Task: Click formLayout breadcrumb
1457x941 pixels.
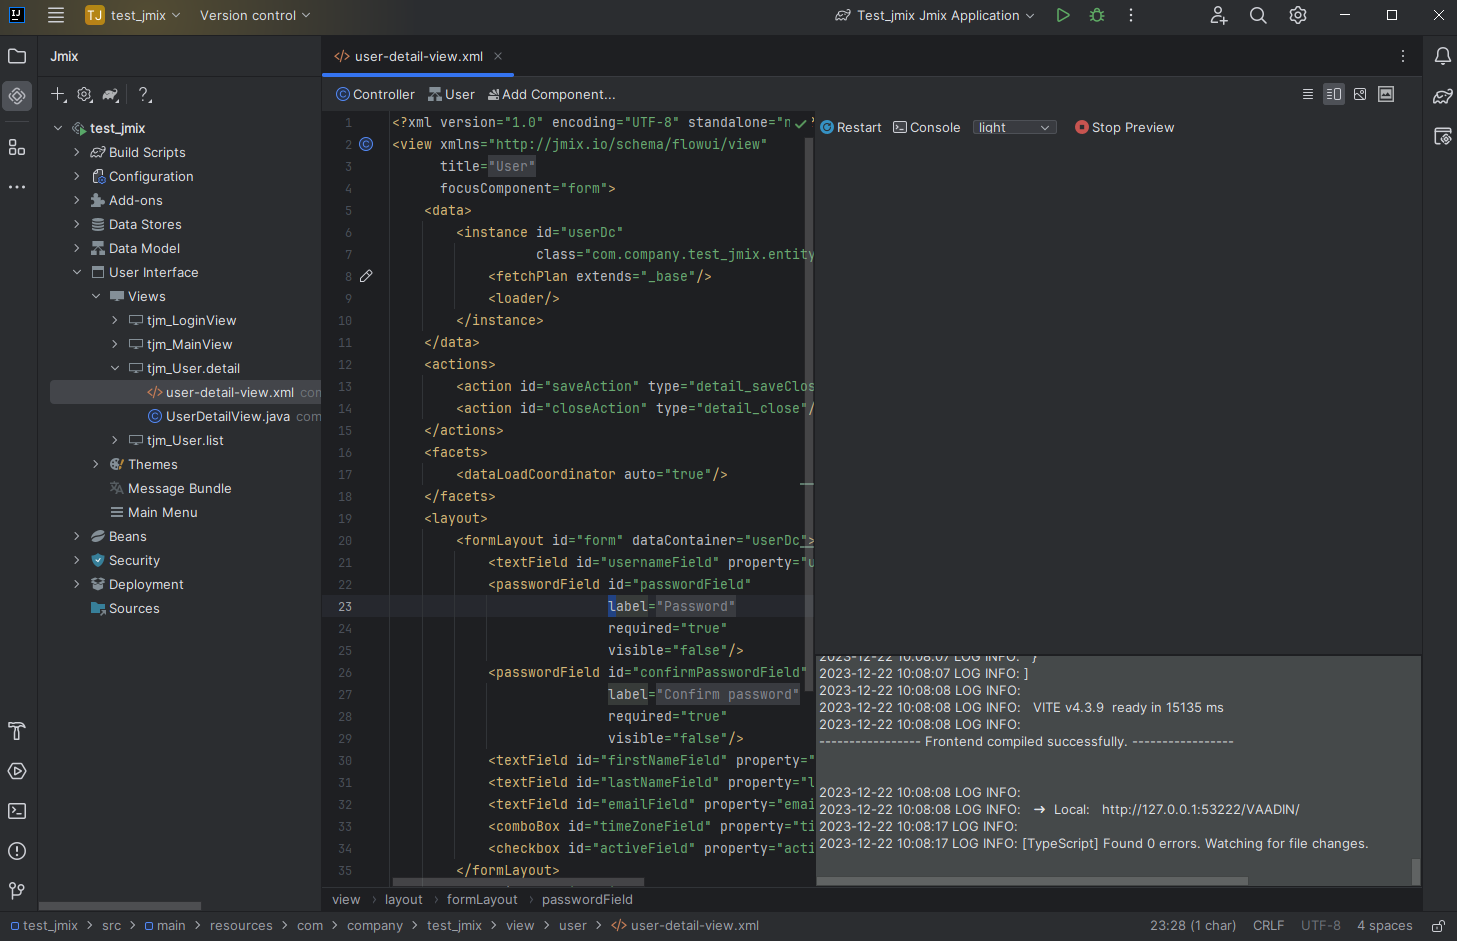Action: 482,899
